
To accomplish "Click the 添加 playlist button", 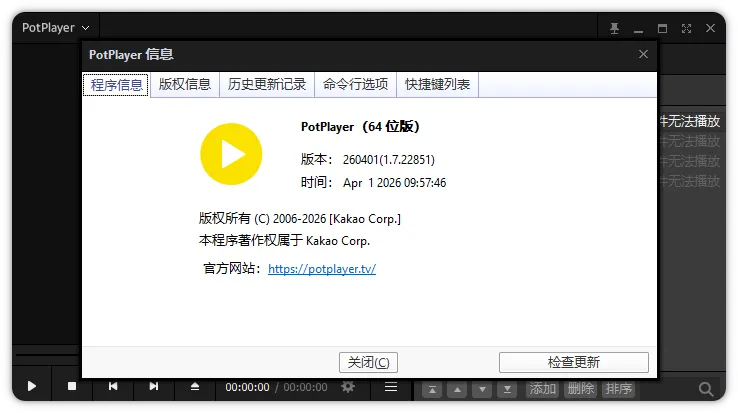I will pyautogui.click(x=542, y=389).
